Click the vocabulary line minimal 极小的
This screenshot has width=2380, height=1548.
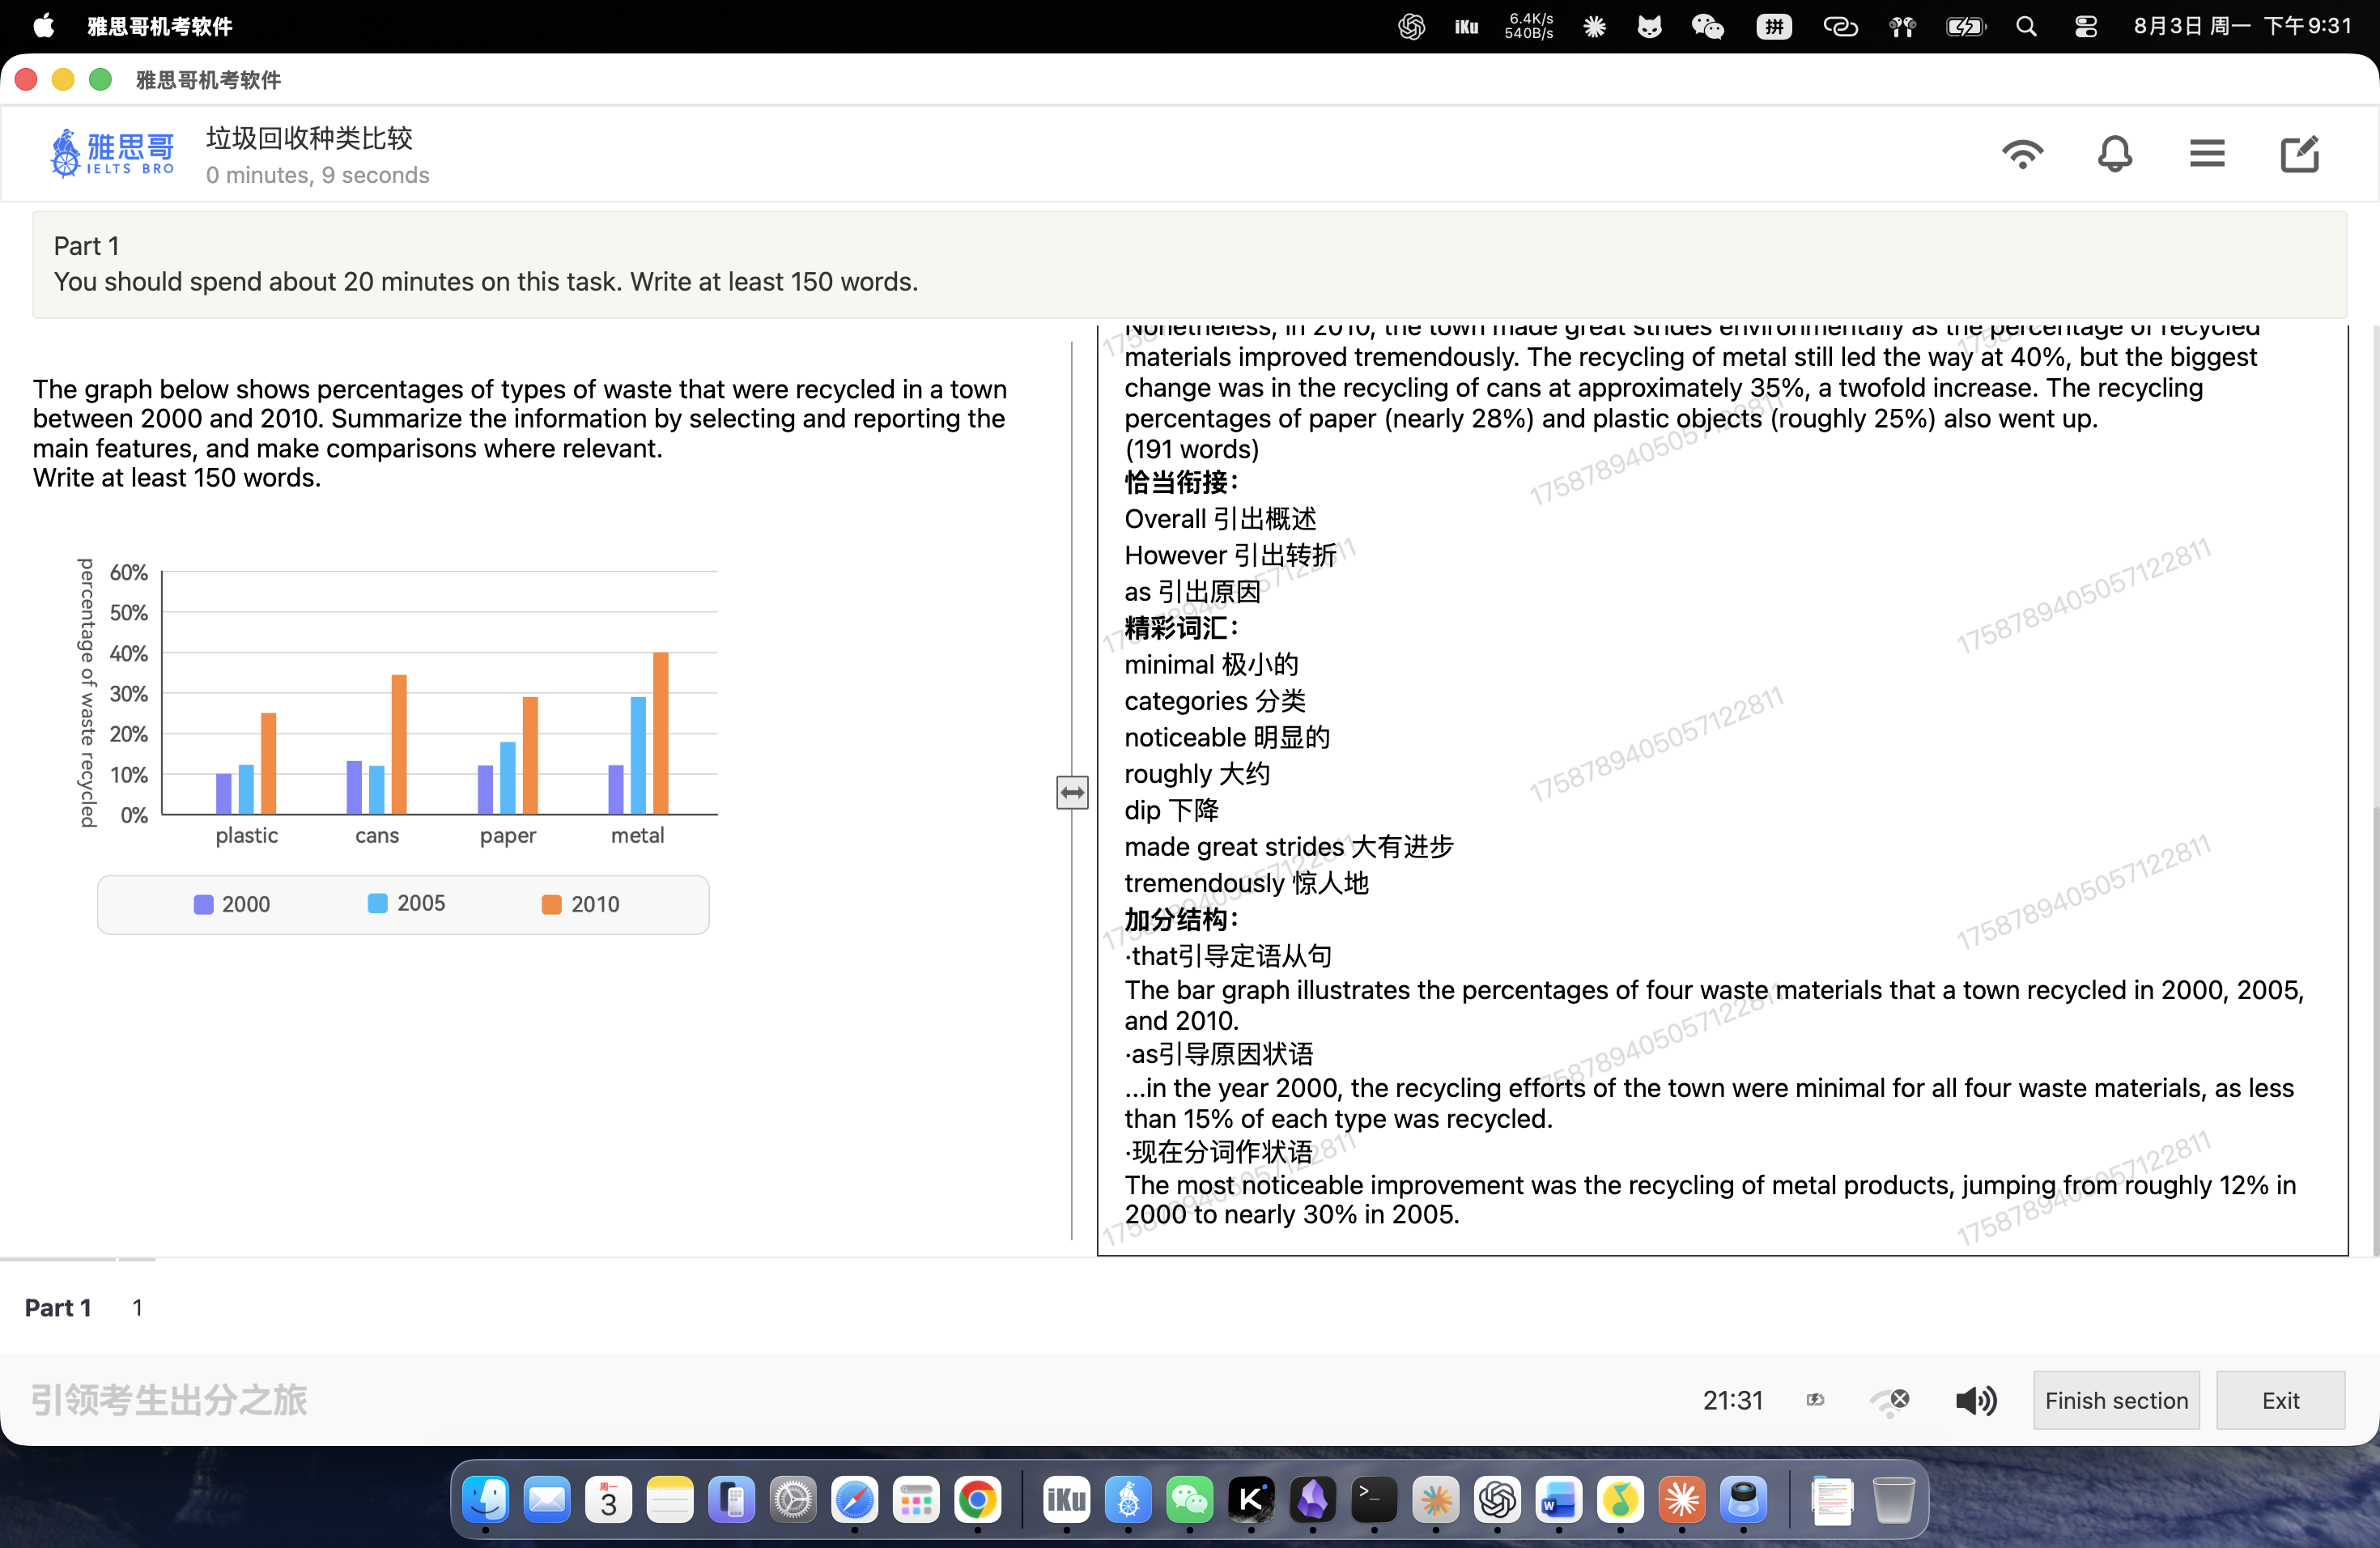click(x=1211, y=664)
